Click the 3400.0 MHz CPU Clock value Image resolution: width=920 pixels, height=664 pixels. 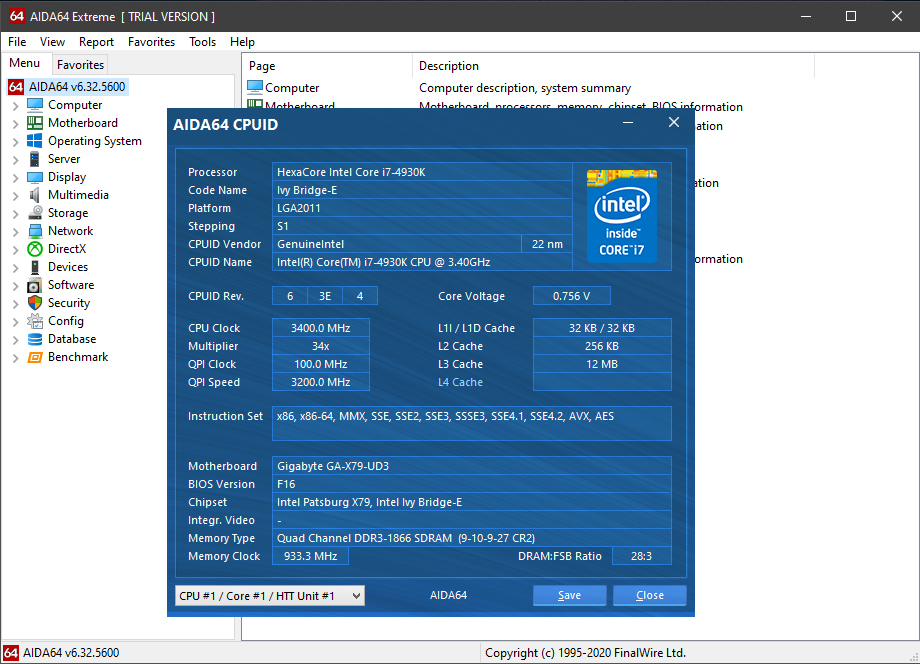pos(321,328)
